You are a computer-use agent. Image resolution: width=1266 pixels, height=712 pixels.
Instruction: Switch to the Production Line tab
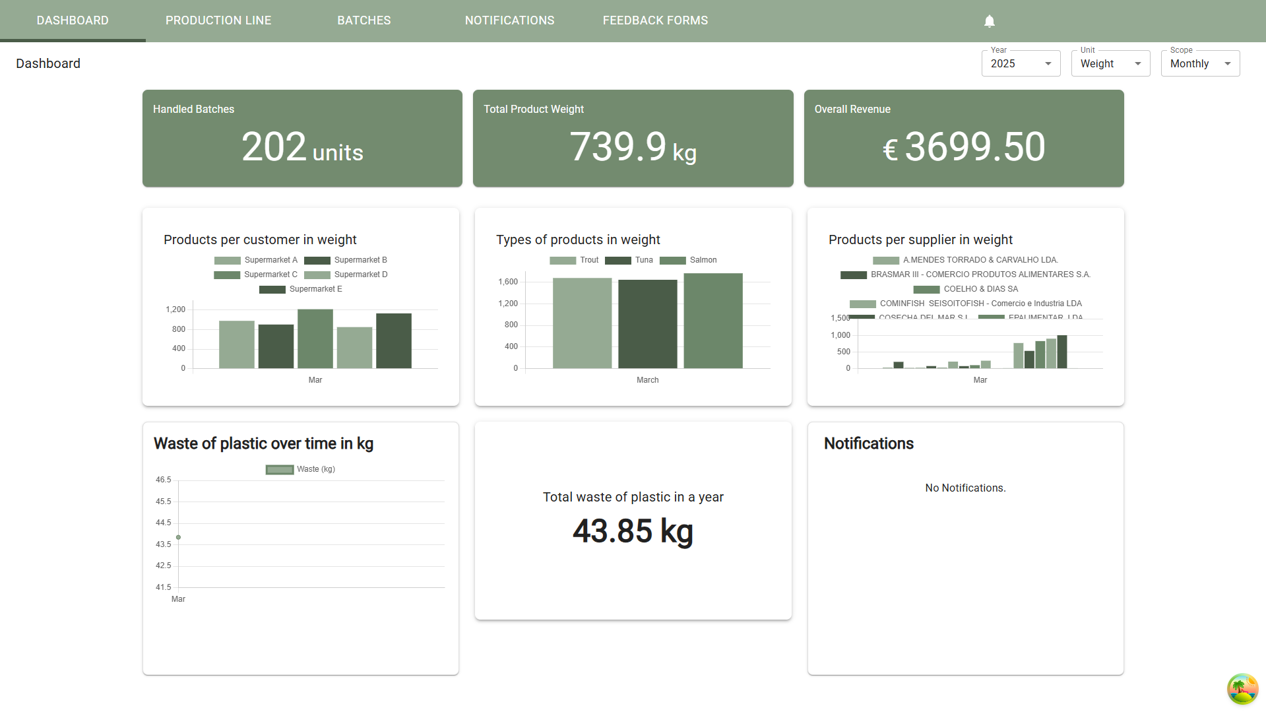pyautogui.click(x=218, y=21)
